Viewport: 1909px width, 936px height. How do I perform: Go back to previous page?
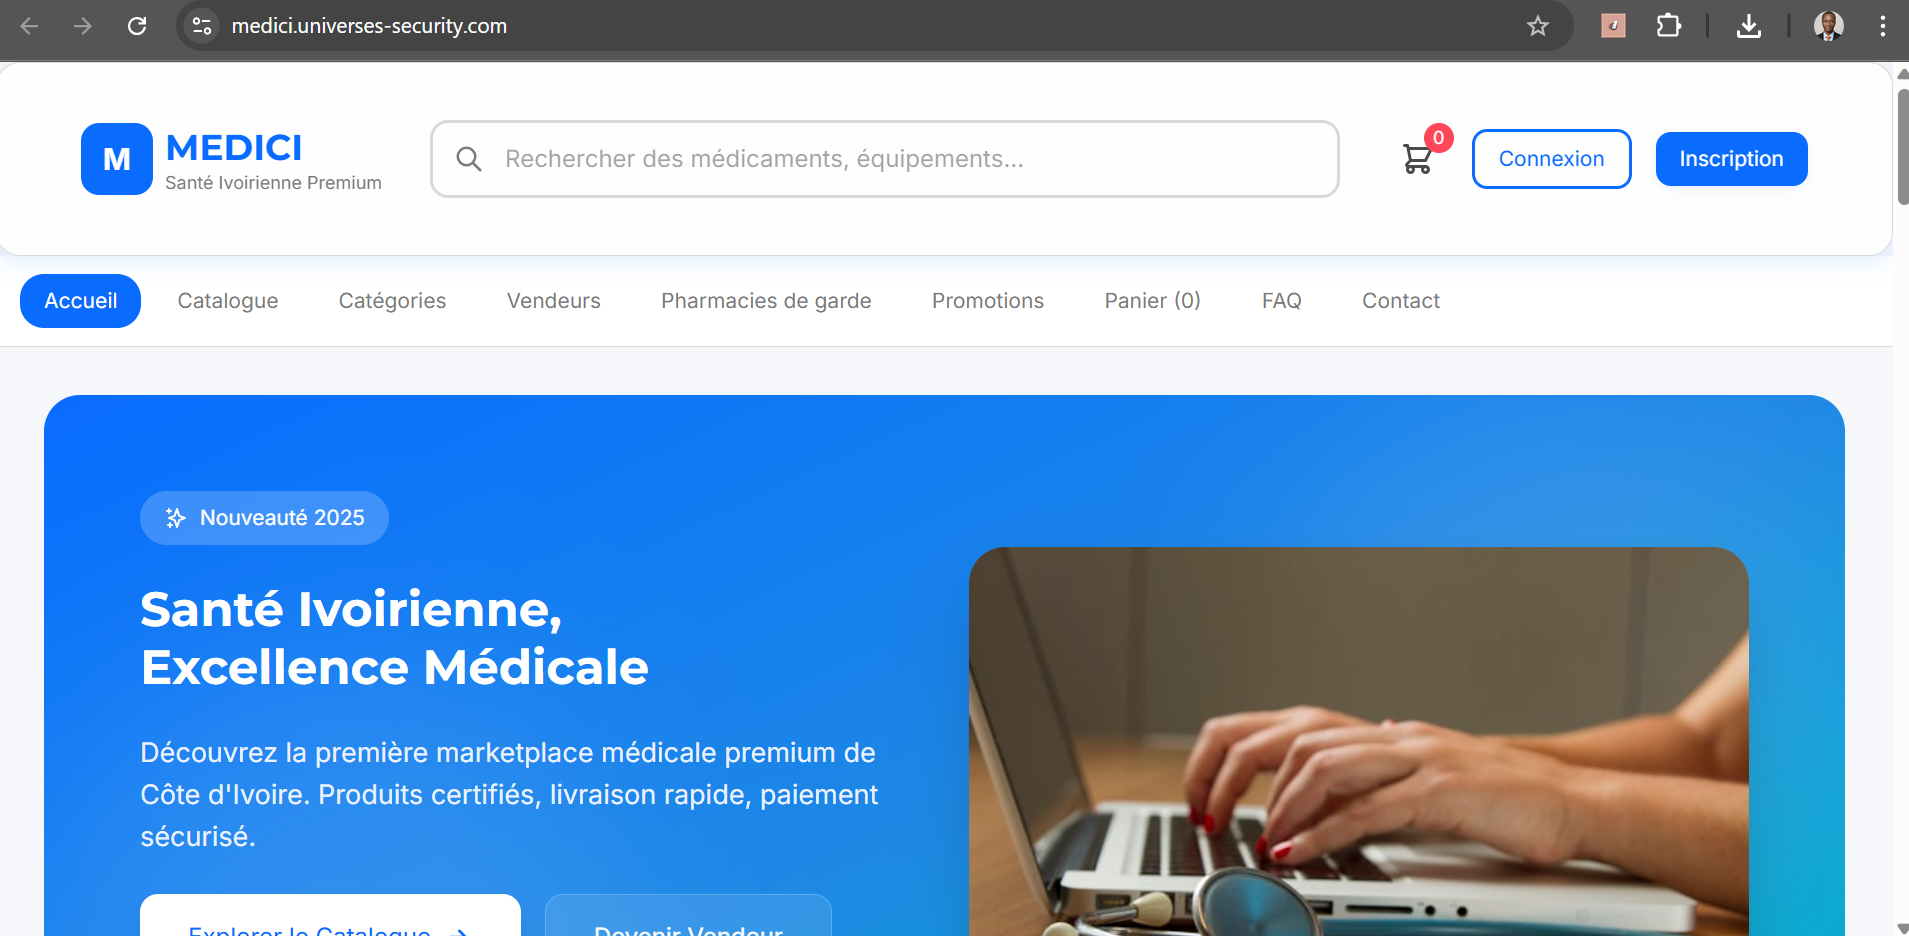tap(30, 26)
